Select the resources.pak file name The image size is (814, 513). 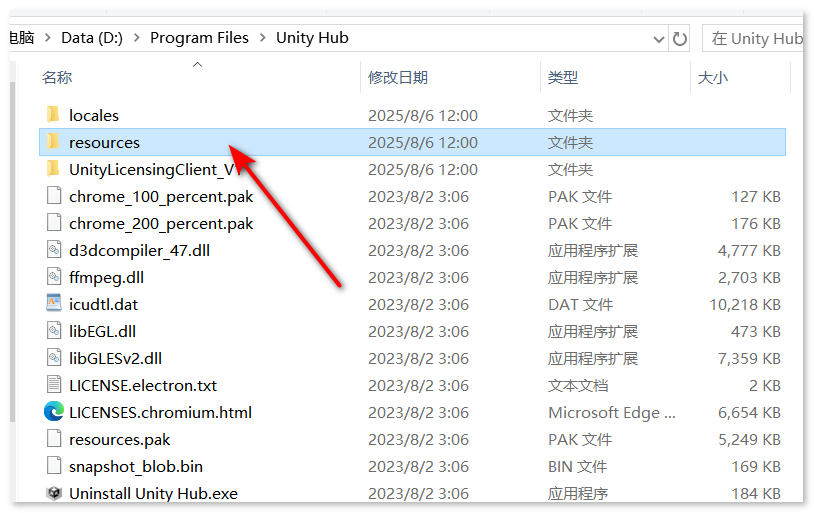(x=119, y=440)
